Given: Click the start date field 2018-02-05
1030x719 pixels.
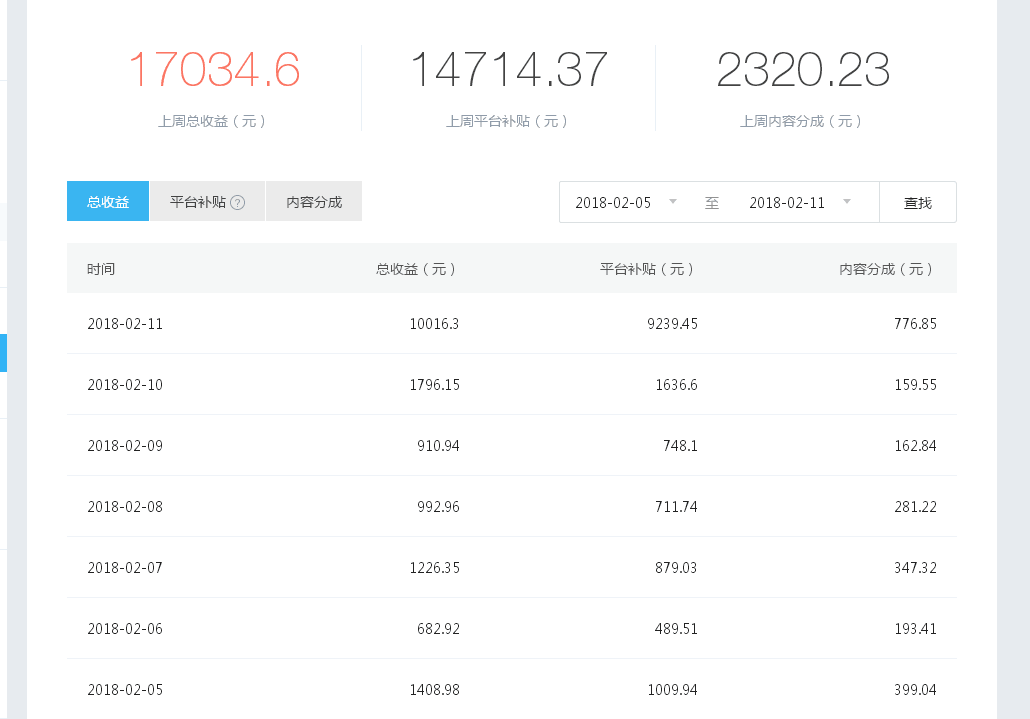Looking at the screenshot, I should coord(613,202).
